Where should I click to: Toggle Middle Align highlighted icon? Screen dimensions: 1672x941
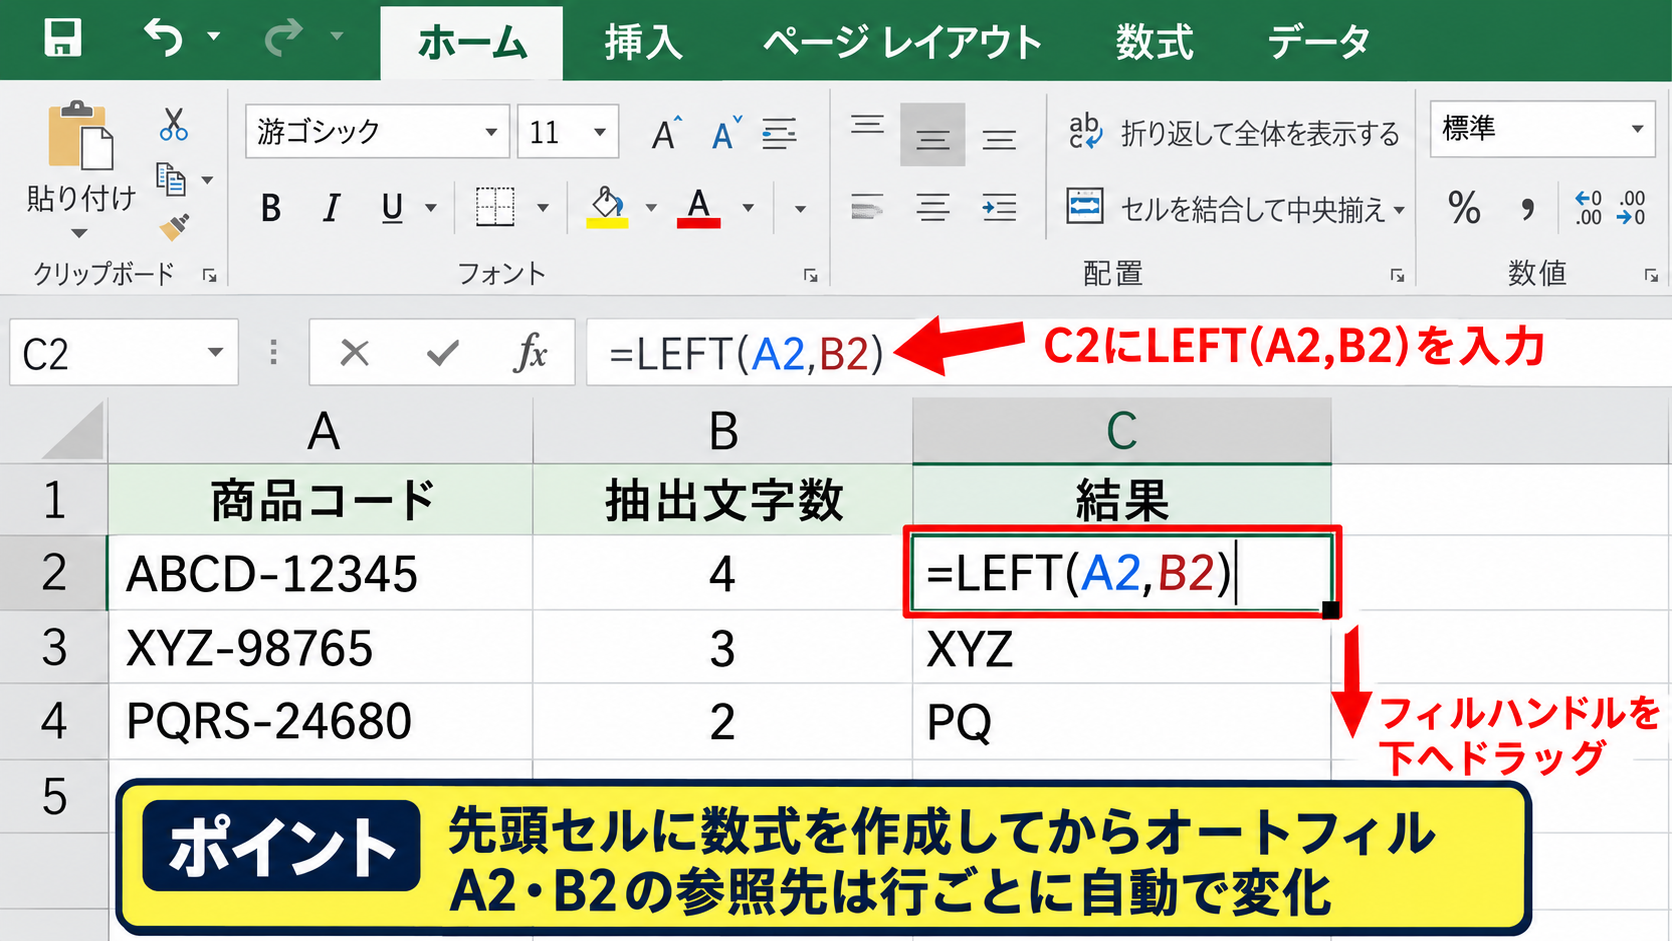coord(932,134)
